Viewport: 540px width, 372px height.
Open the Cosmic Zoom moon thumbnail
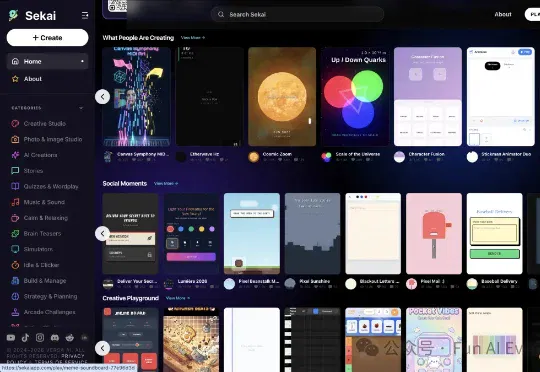pyautogui.click(x=282, y=97)
